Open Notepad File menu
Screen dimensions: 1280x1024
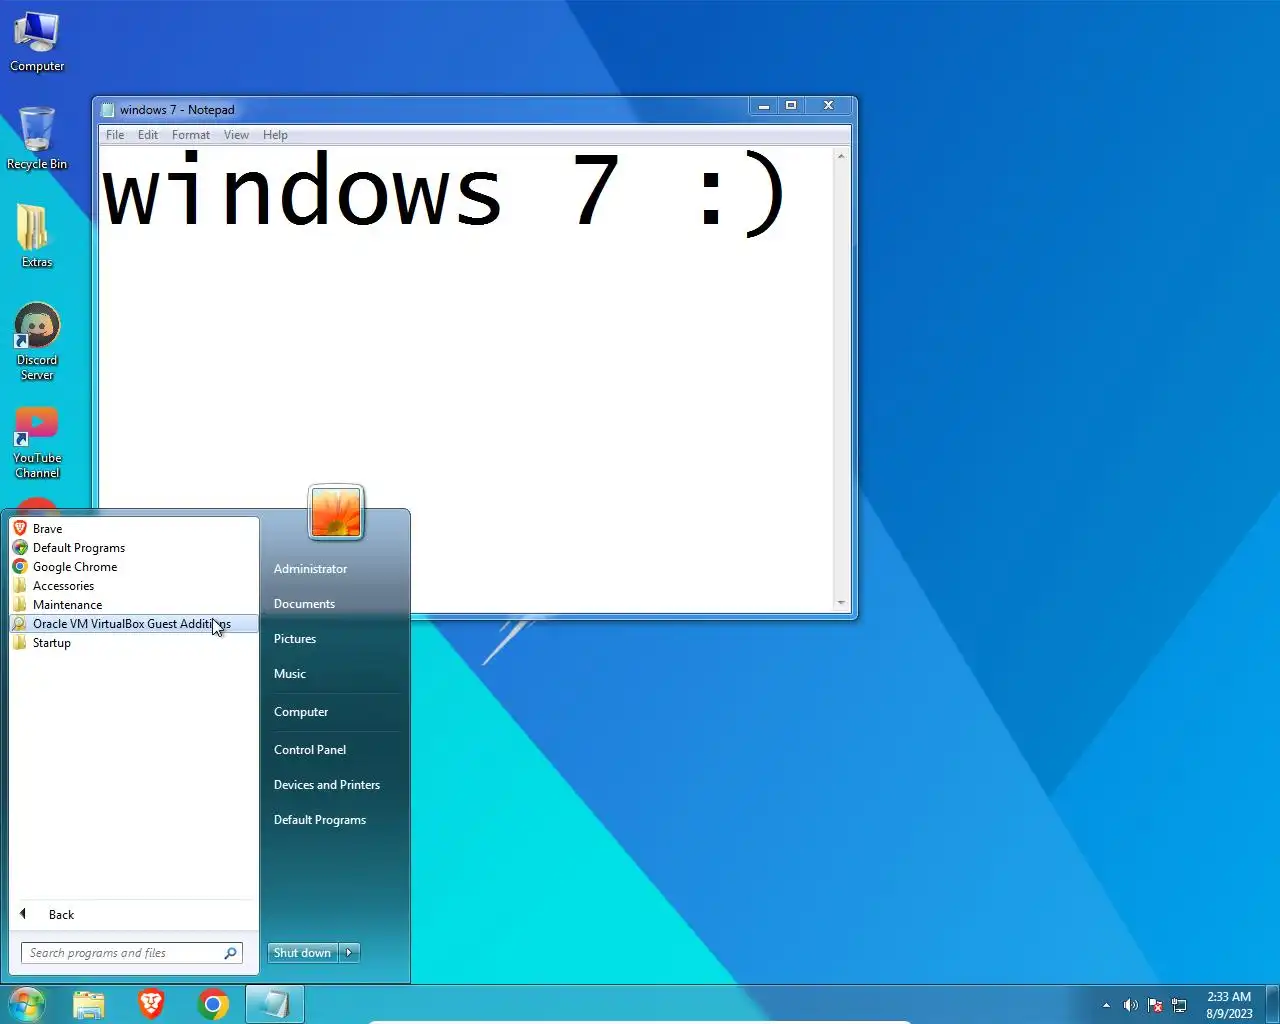click(115, 135)
